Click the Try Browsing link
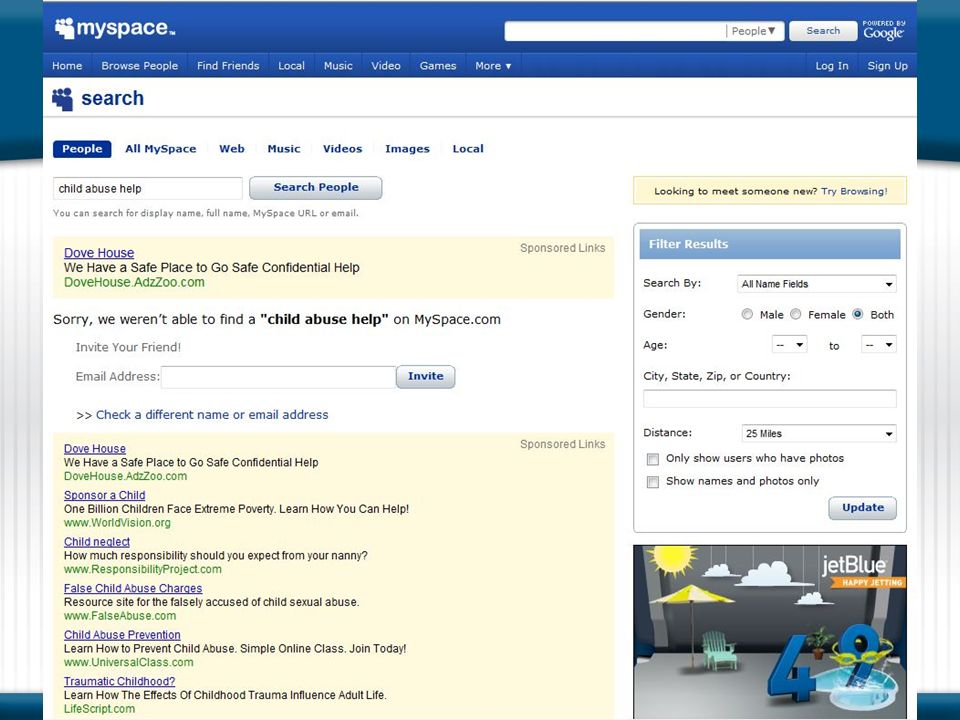The image size is (960, 720). pyautogui.click(x=854, y=191)
